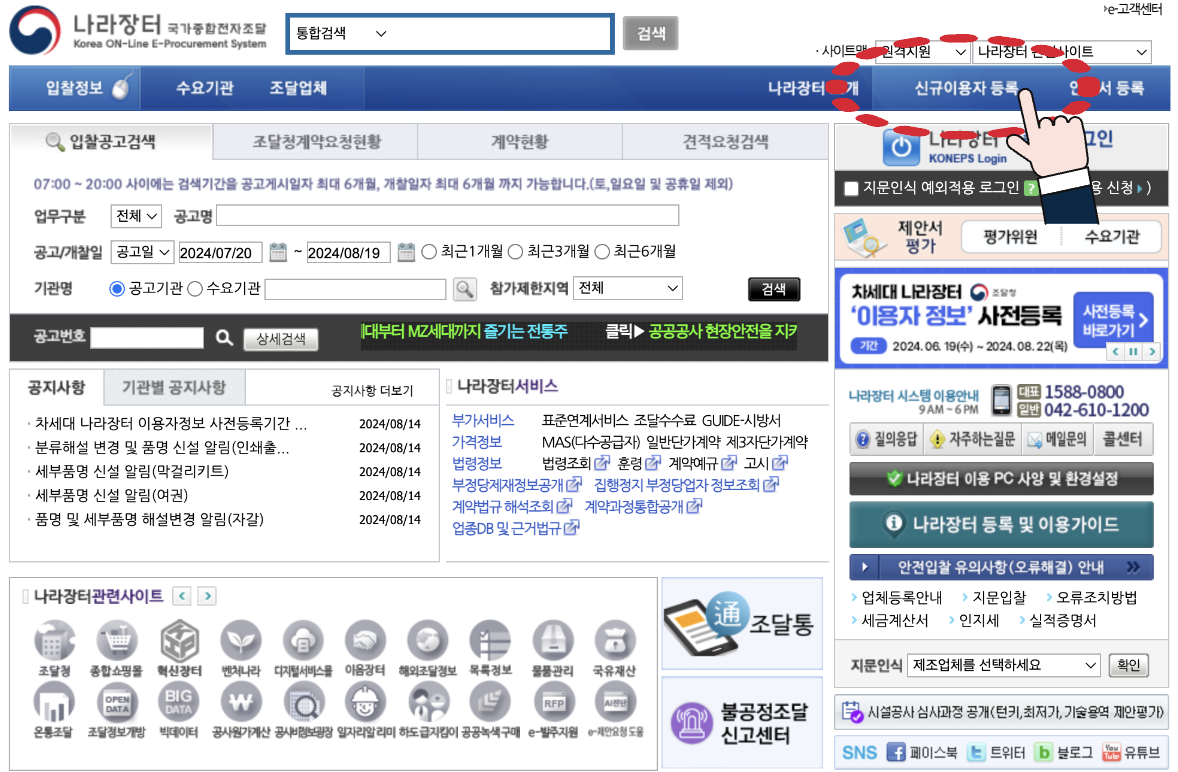Open the 조달업체 main menu
This screenshot has width=1178, height=772.
(298, 88)
